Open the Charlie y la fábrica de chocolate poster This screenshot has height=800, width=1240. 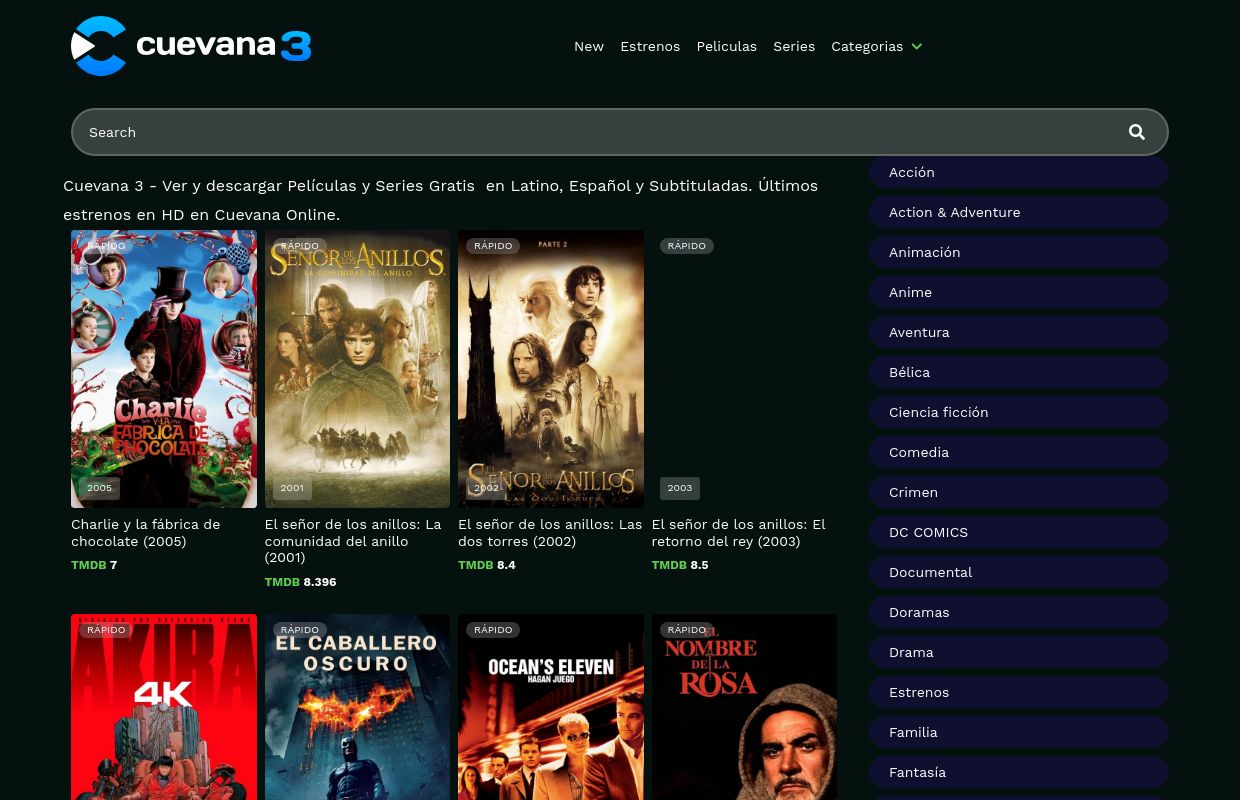[164, 369]
